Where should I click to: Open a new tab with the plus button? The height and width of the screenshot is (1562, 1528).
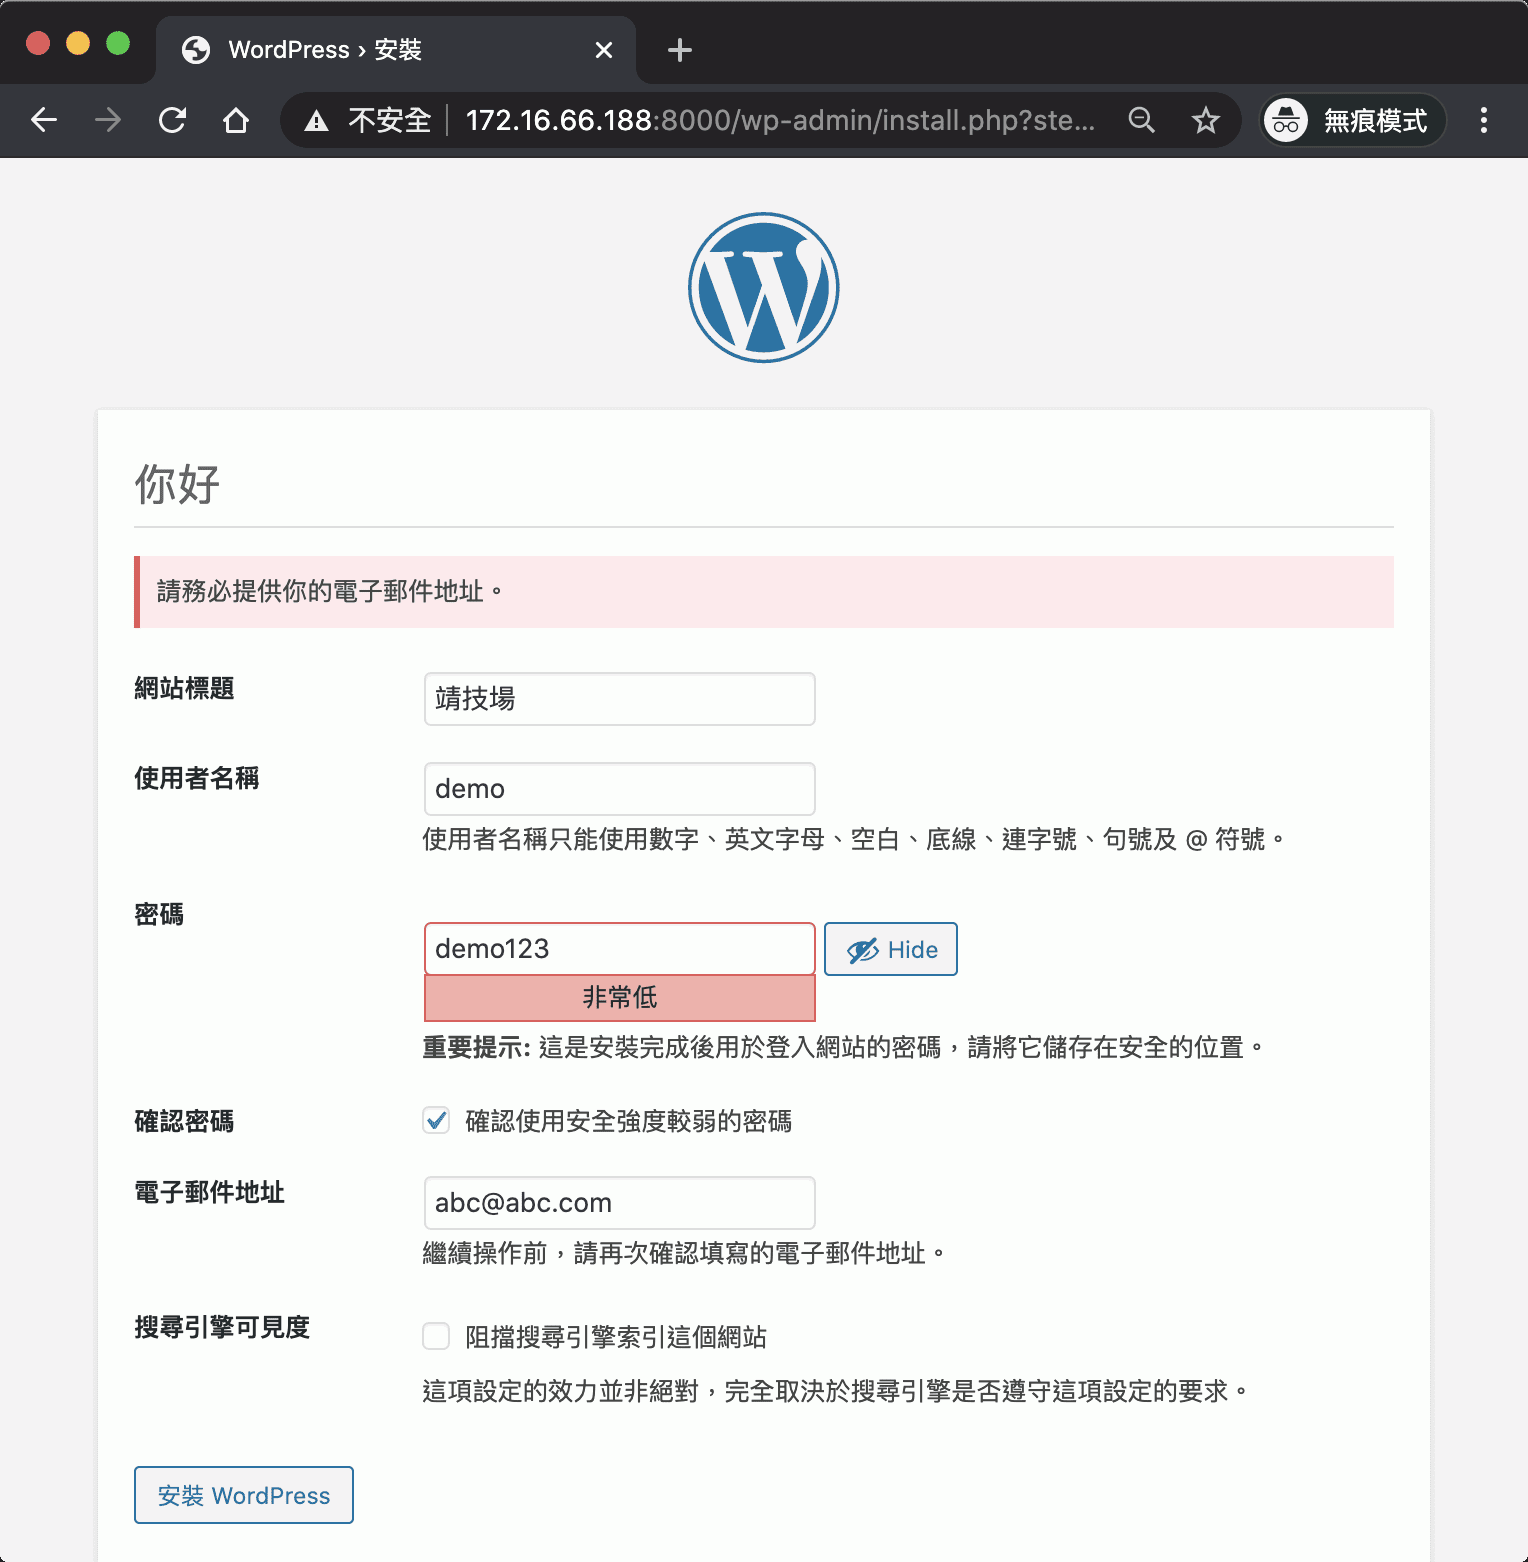tap(679, 49)
